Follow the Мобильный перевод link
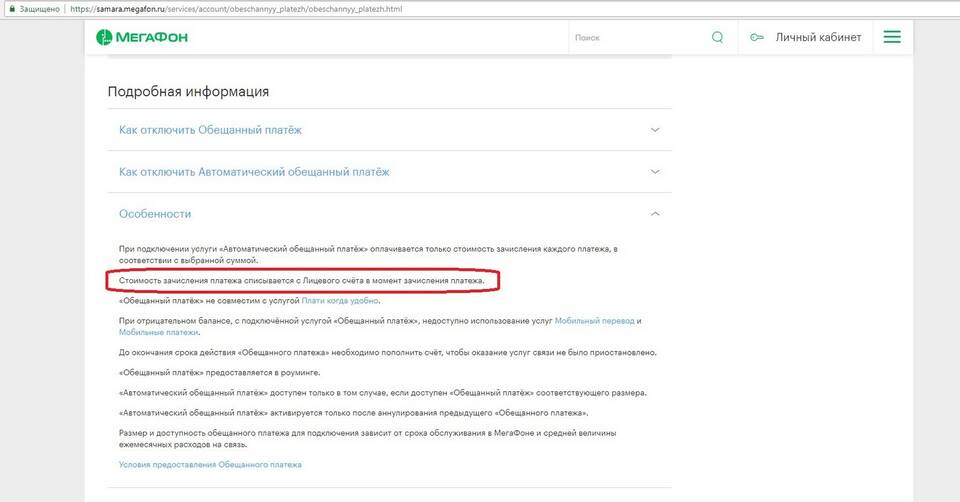Screen dimensions: 960x502 pos(594,321)
